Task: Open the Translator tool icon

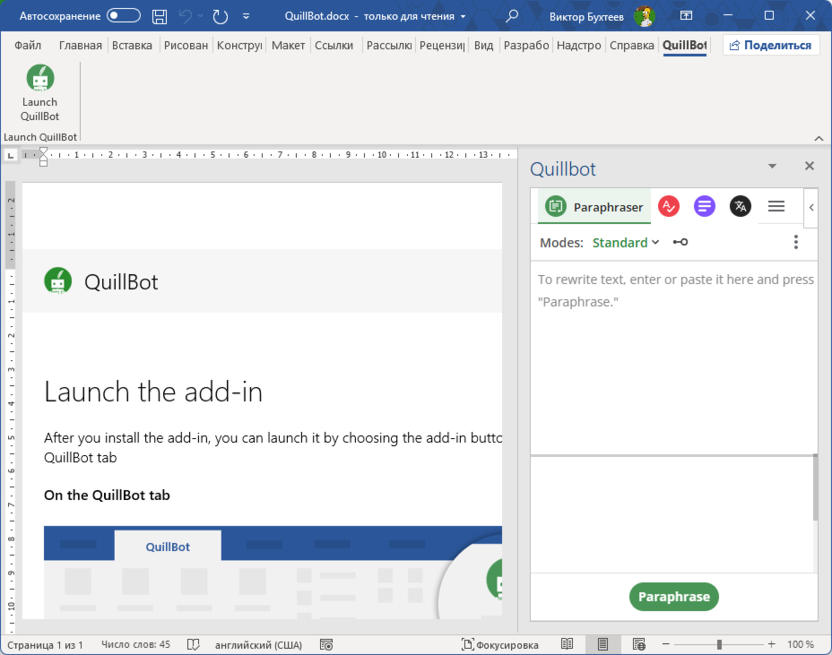Action: click(740, 206)
